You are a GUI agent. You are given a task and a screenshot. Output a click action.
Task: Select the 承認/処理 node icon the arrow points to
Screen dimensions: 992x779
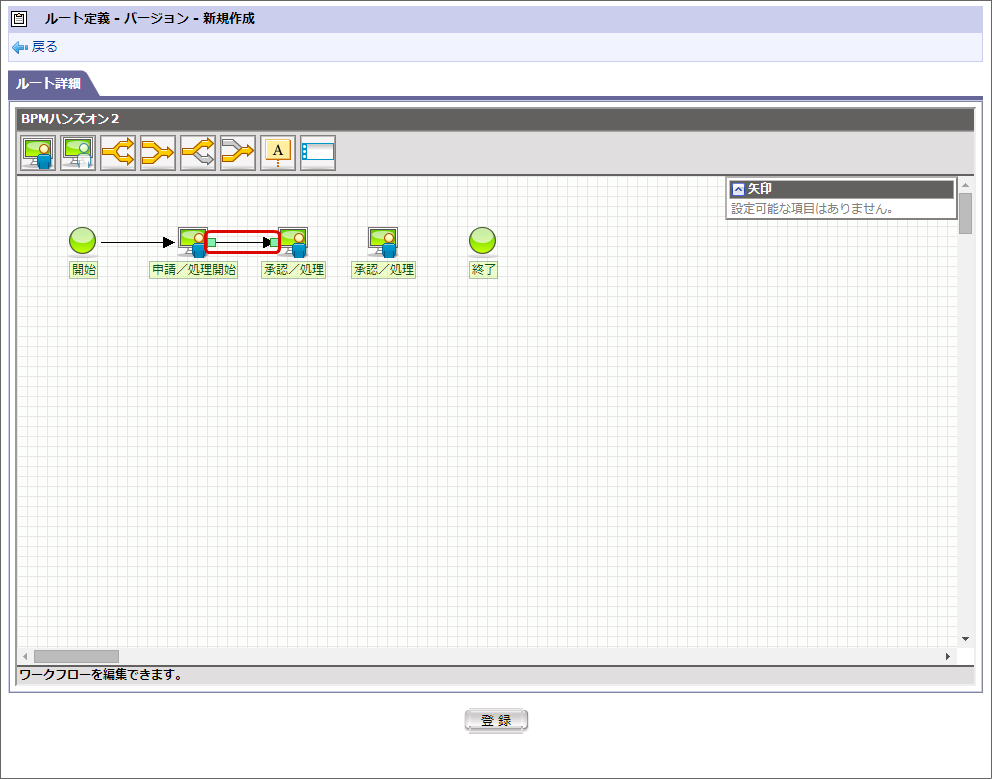point(294,242)
